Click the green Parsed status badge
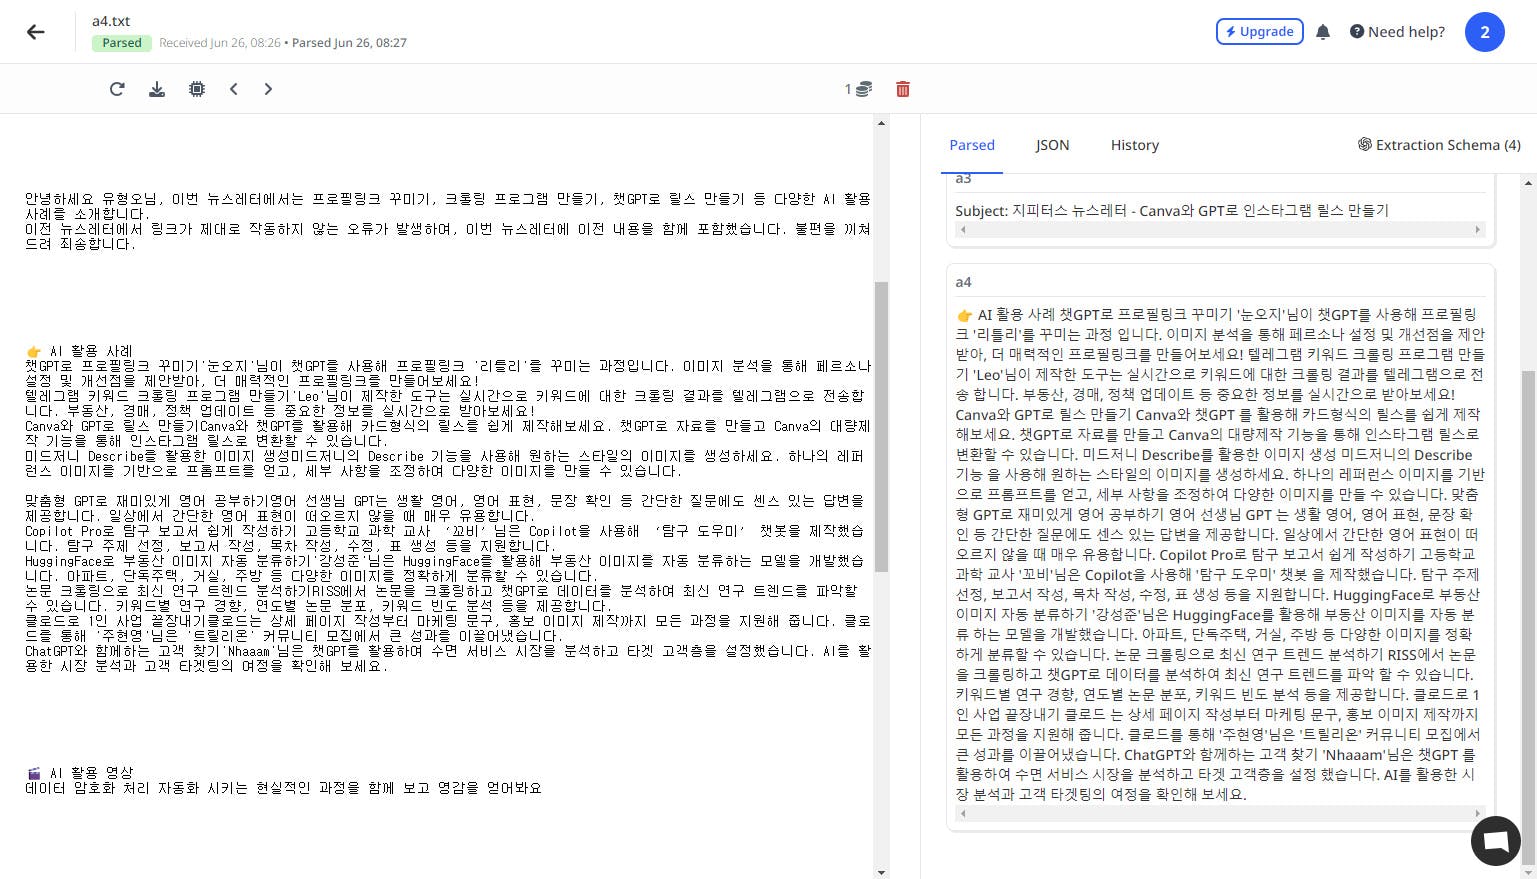 (x=122, y=43)
